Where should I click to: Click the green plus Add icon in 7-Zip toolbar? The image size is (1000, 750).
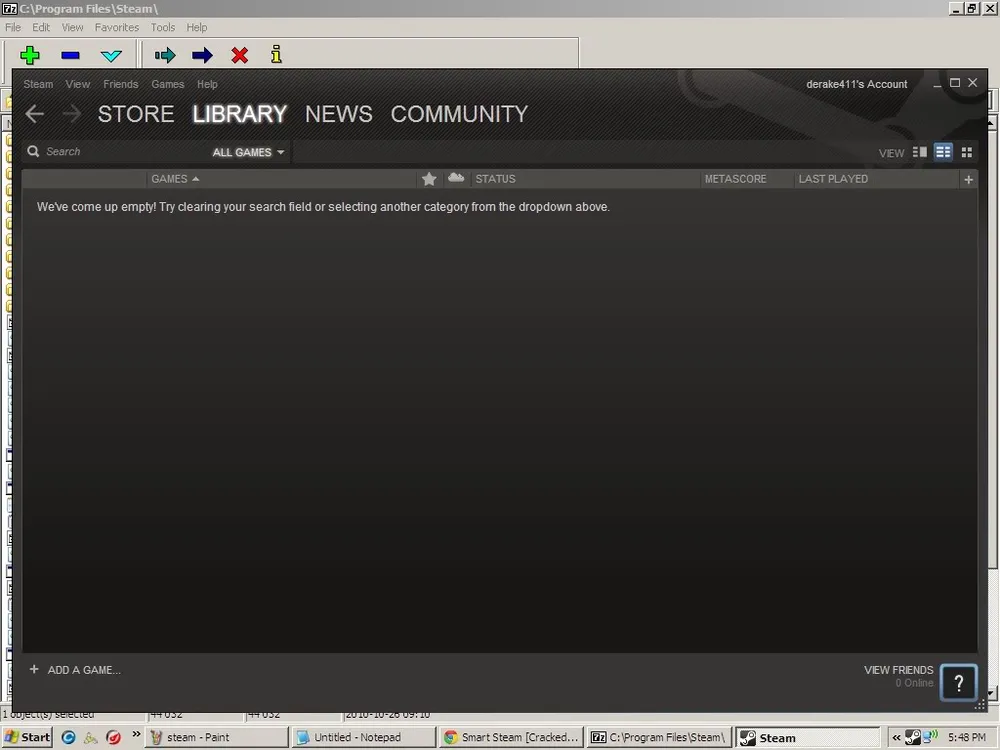pyautogui.click(x=30, y=55)
